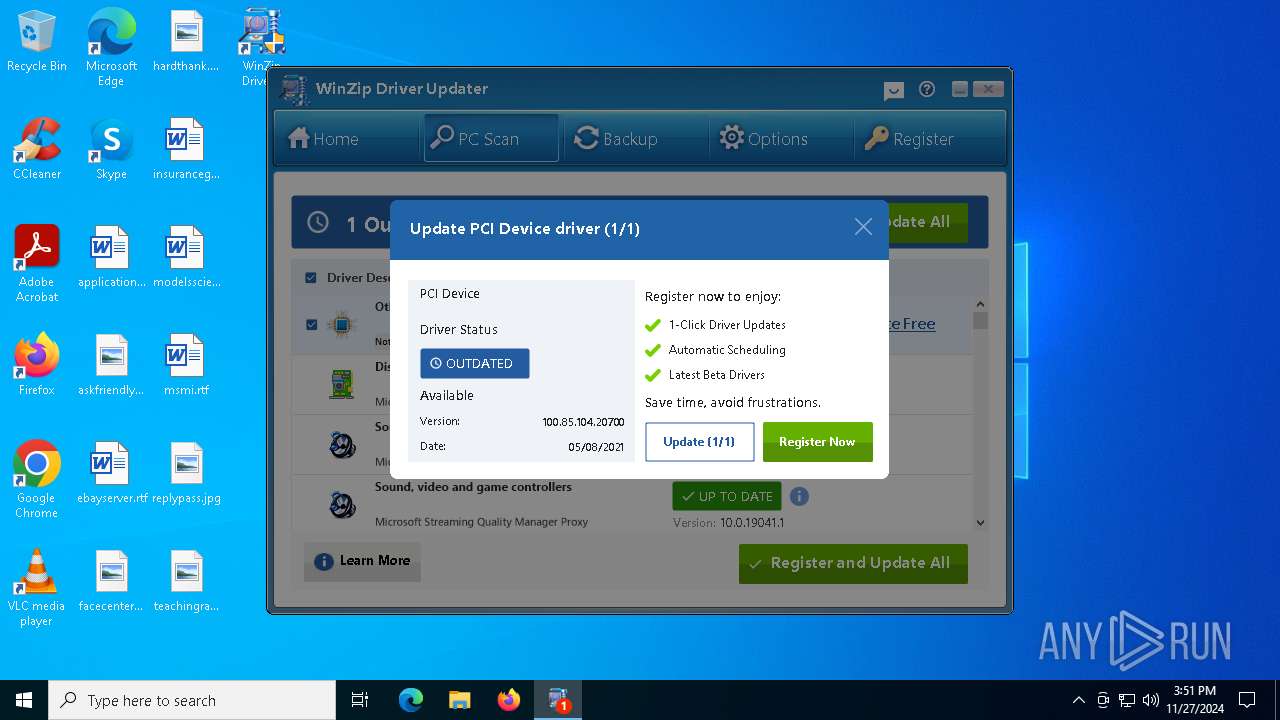Screen dimensions: 1280x720
Task: Open the modelsscie document on desktop
Action: click(186, 257)
